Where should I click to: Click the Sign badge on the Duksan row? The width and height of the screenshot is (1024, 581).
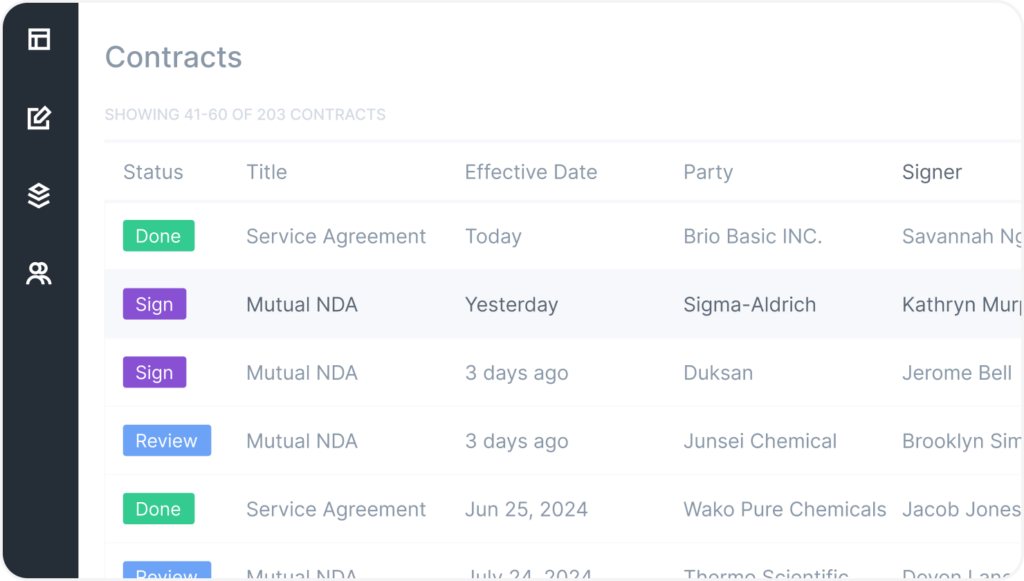point(154,372)
